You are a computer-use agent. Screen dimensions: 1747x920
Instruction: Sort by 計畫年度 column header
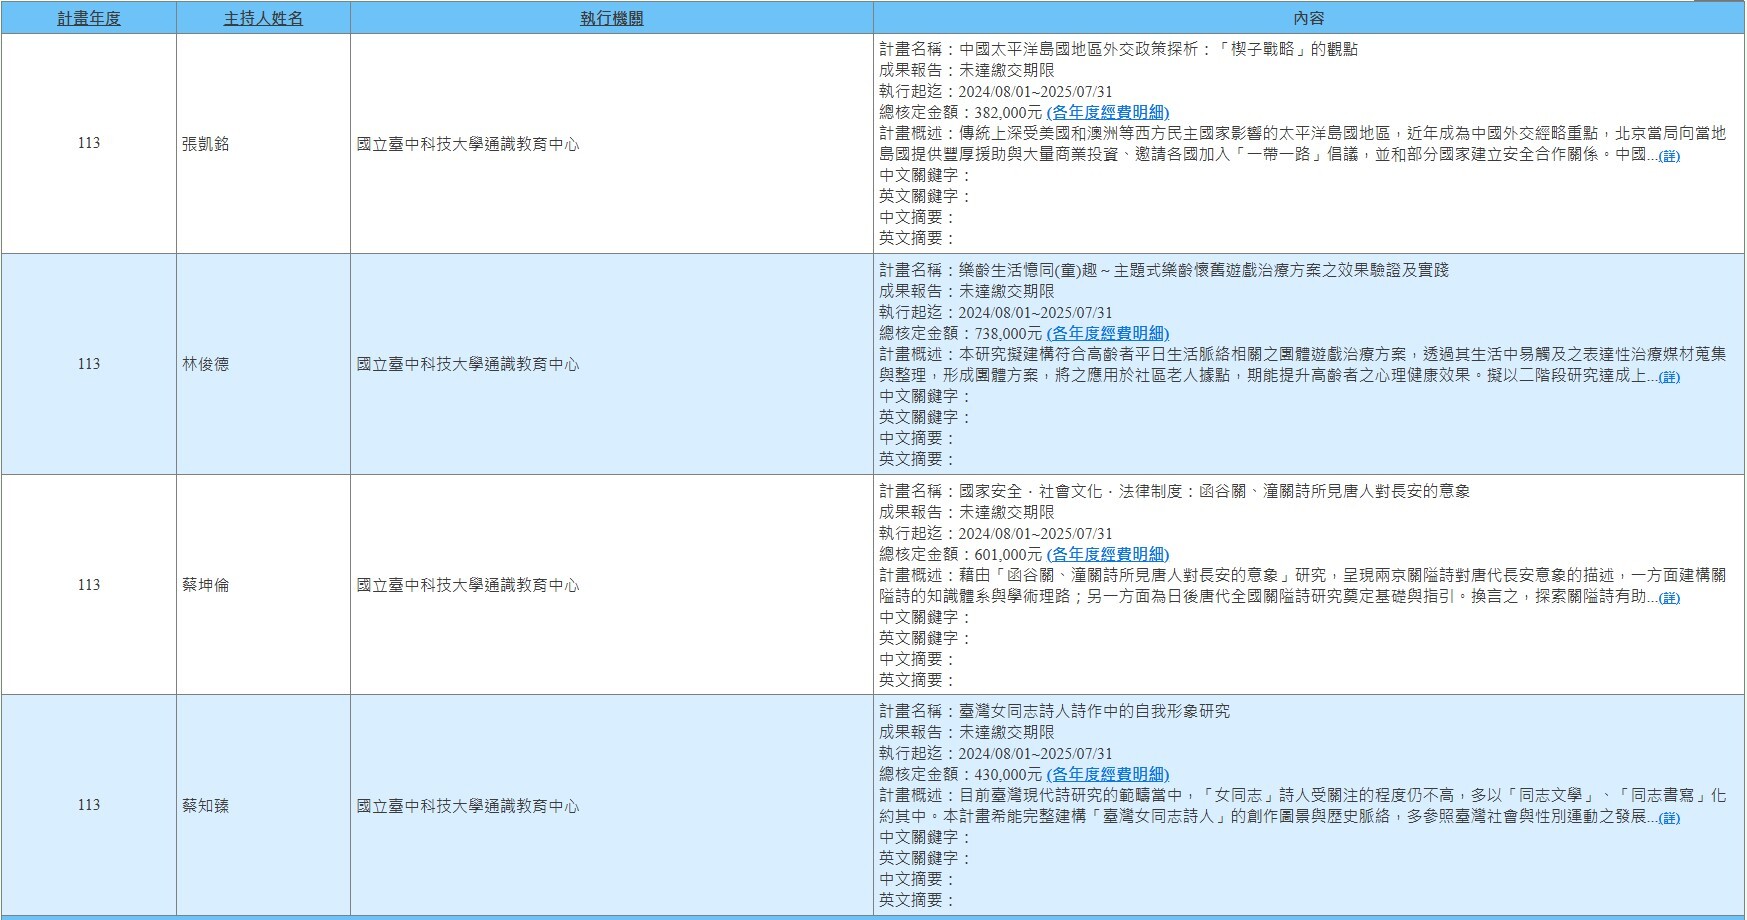[88, 18]
